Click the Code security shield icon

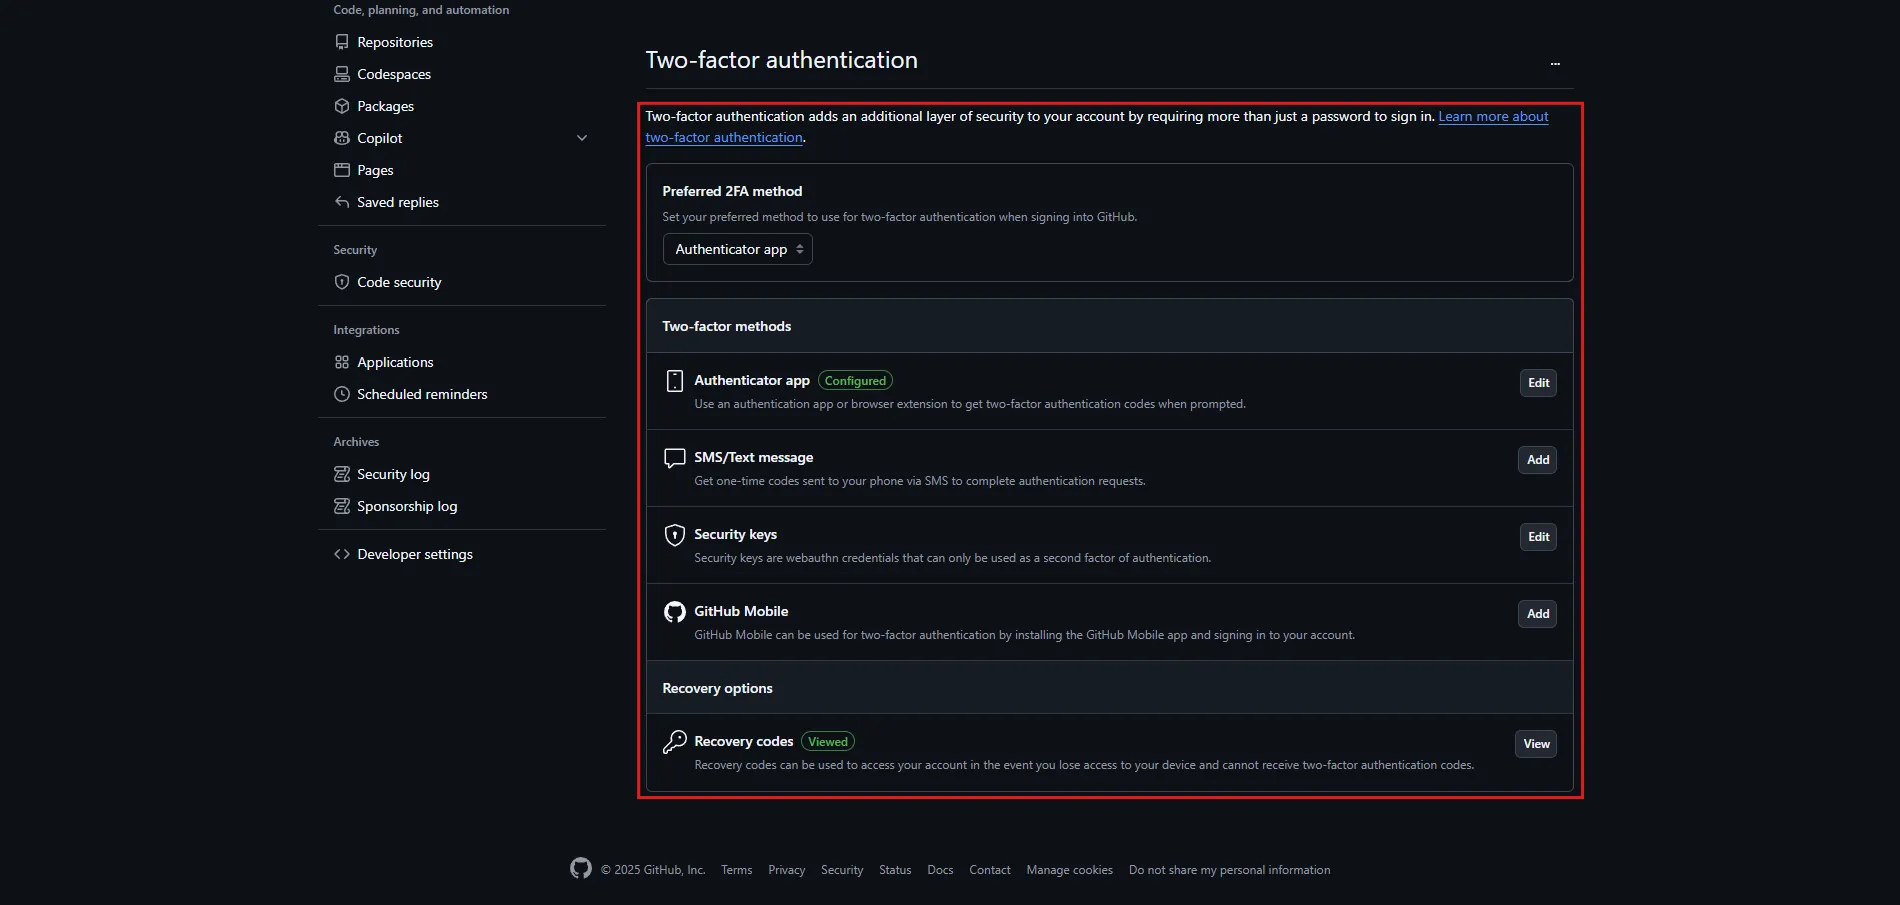(x=342, y=282)
